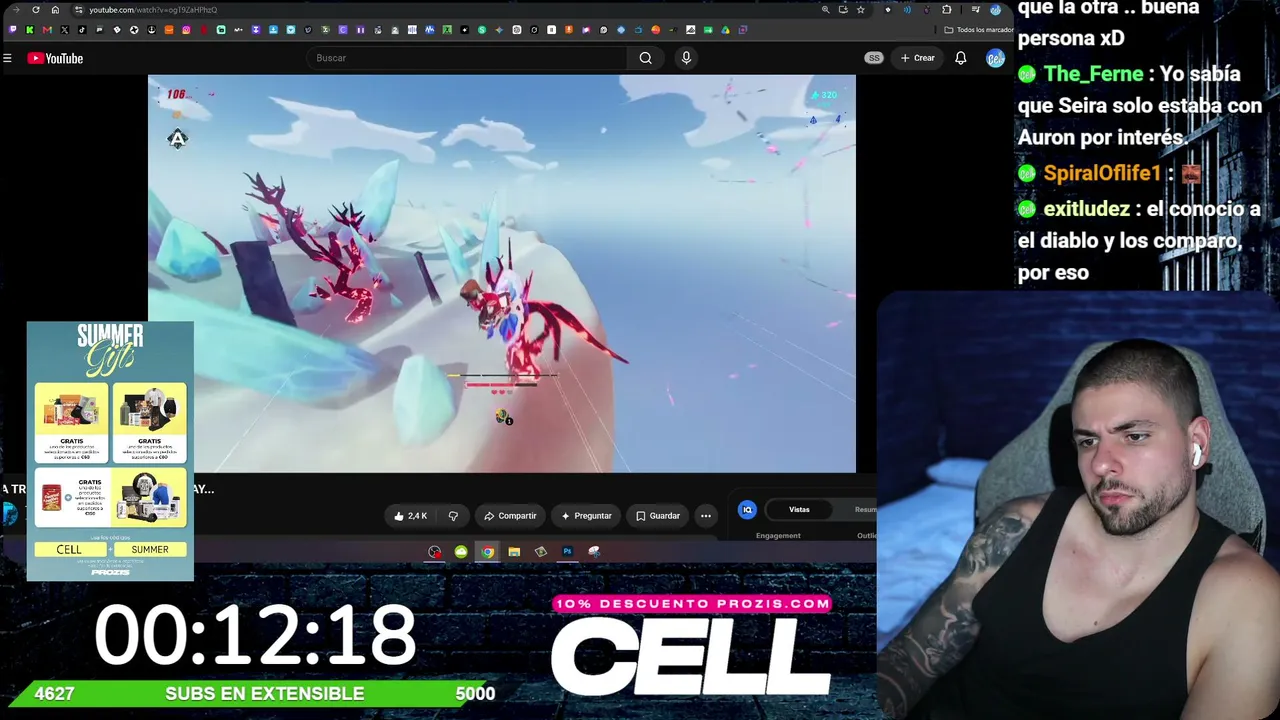Image resolution: width=1280 pixels, height=720 pixels.
Task: Click the exitludez chat username
Action: (1086, 209)
